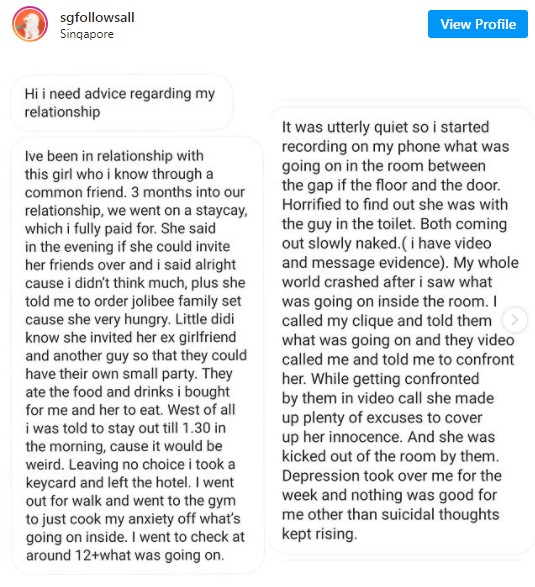
Task: Select the 'Hi i need advice' message bubble
Action: [x=122, y=103]
